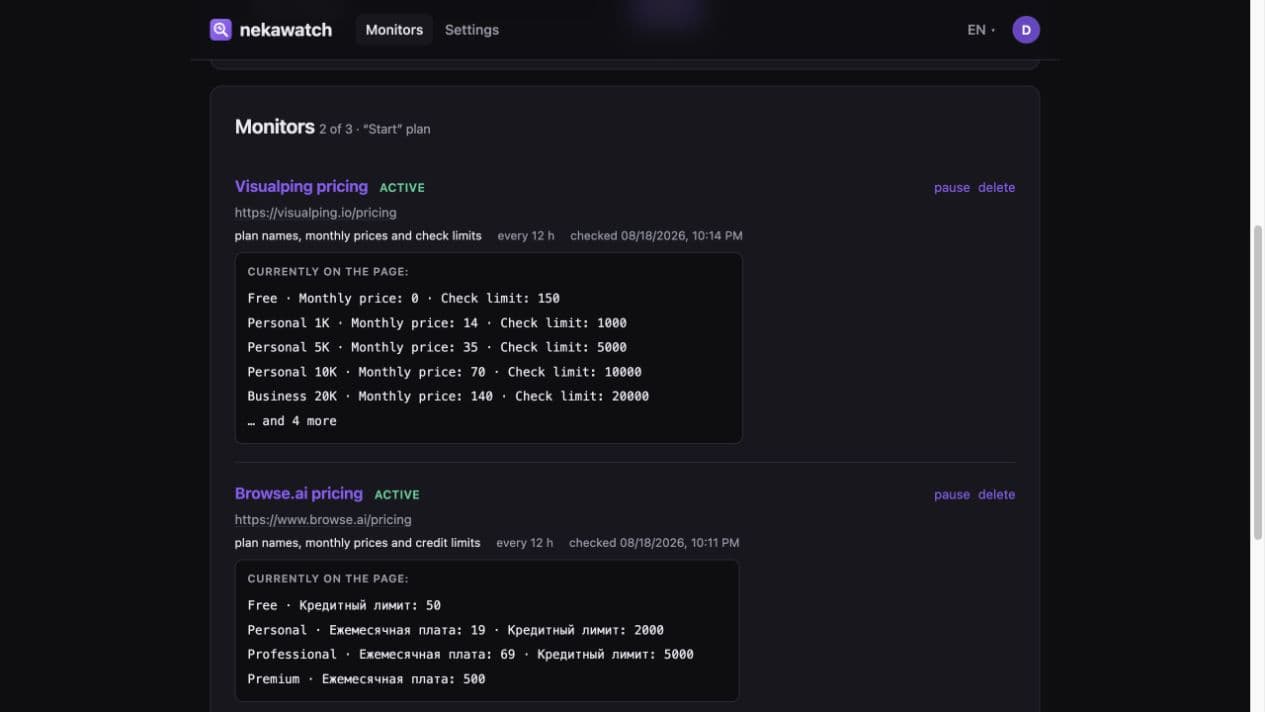1265x712 pixels.
Task: Click the Monitors section heading
Action: click(x=275, y=127)
